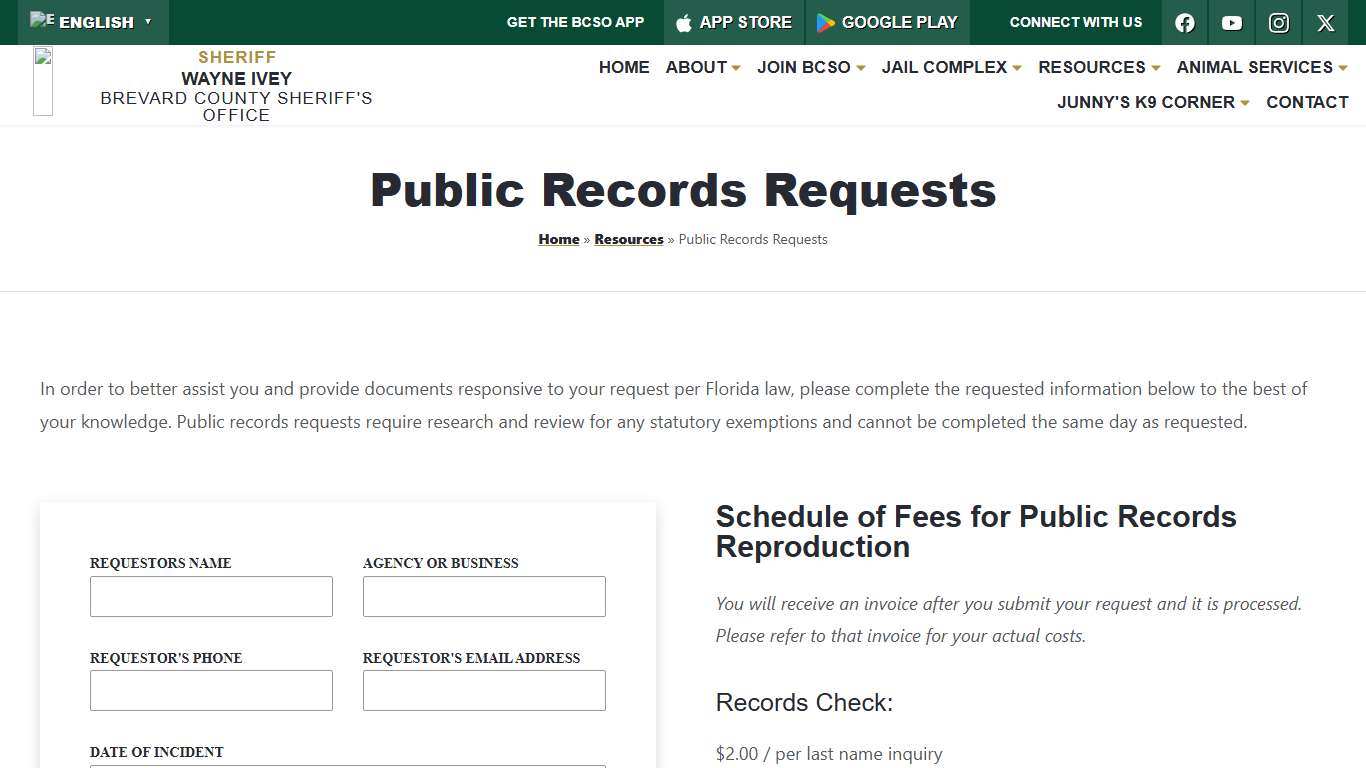1366x768 pixels.
Task: Click the X (Twitter) icon
Action: 1325,22
